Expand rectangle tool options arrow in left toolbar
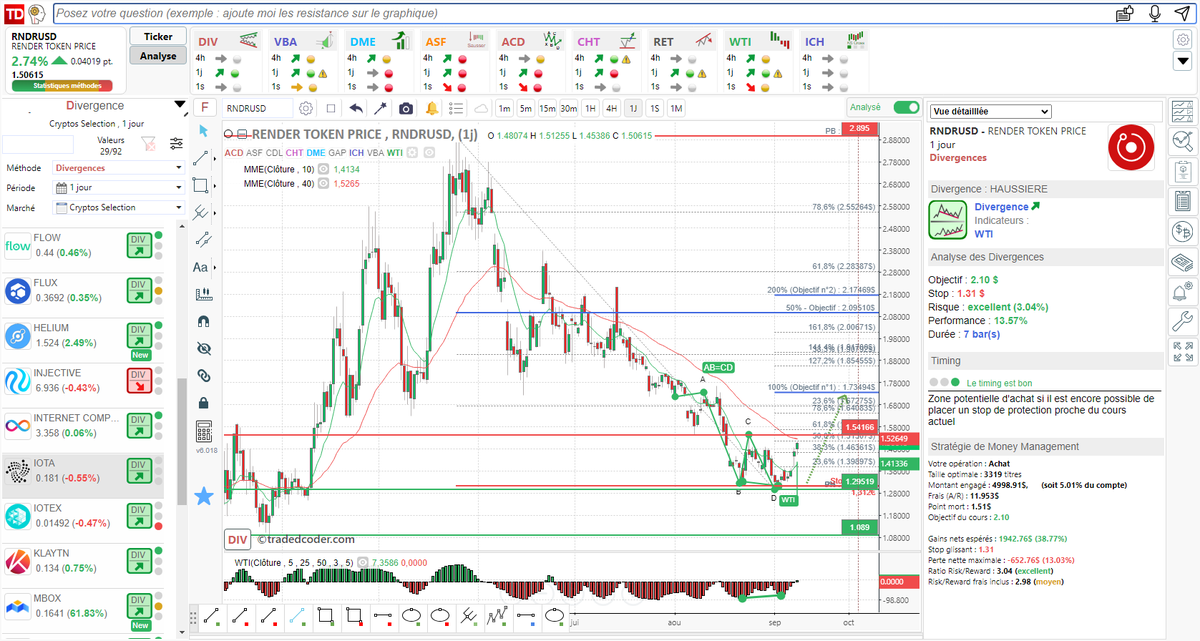Viewport: 1200px width, 641px height. [x=215, y=187]
